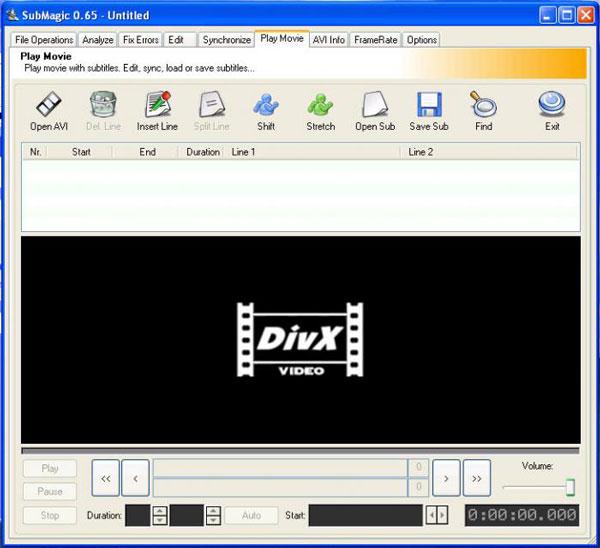Step forward with the > button
This screenshot has width=600, height=548.
(446, 478)
